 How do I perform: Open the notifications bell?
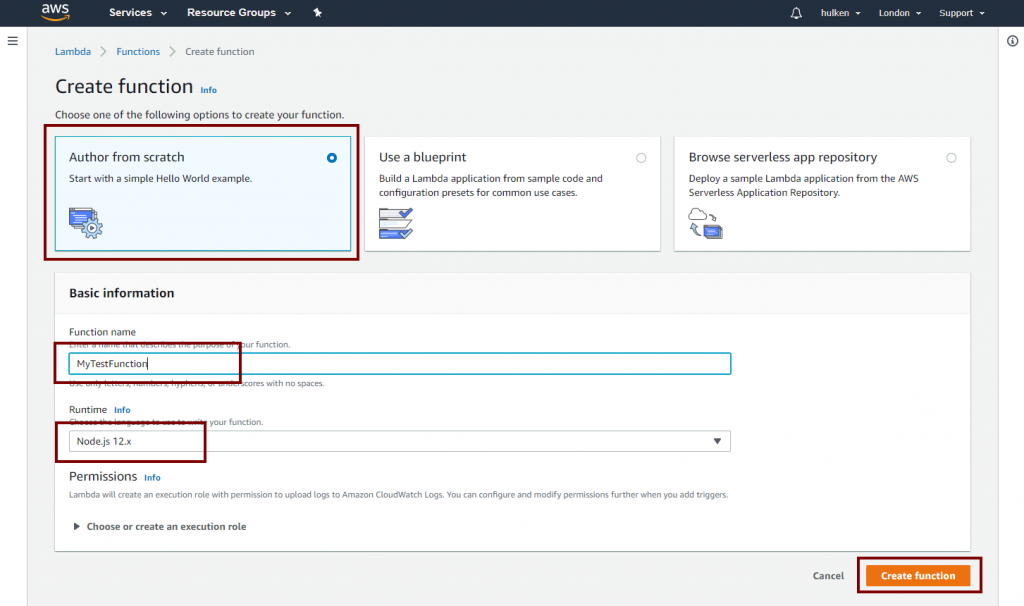[x=796, y=13]
